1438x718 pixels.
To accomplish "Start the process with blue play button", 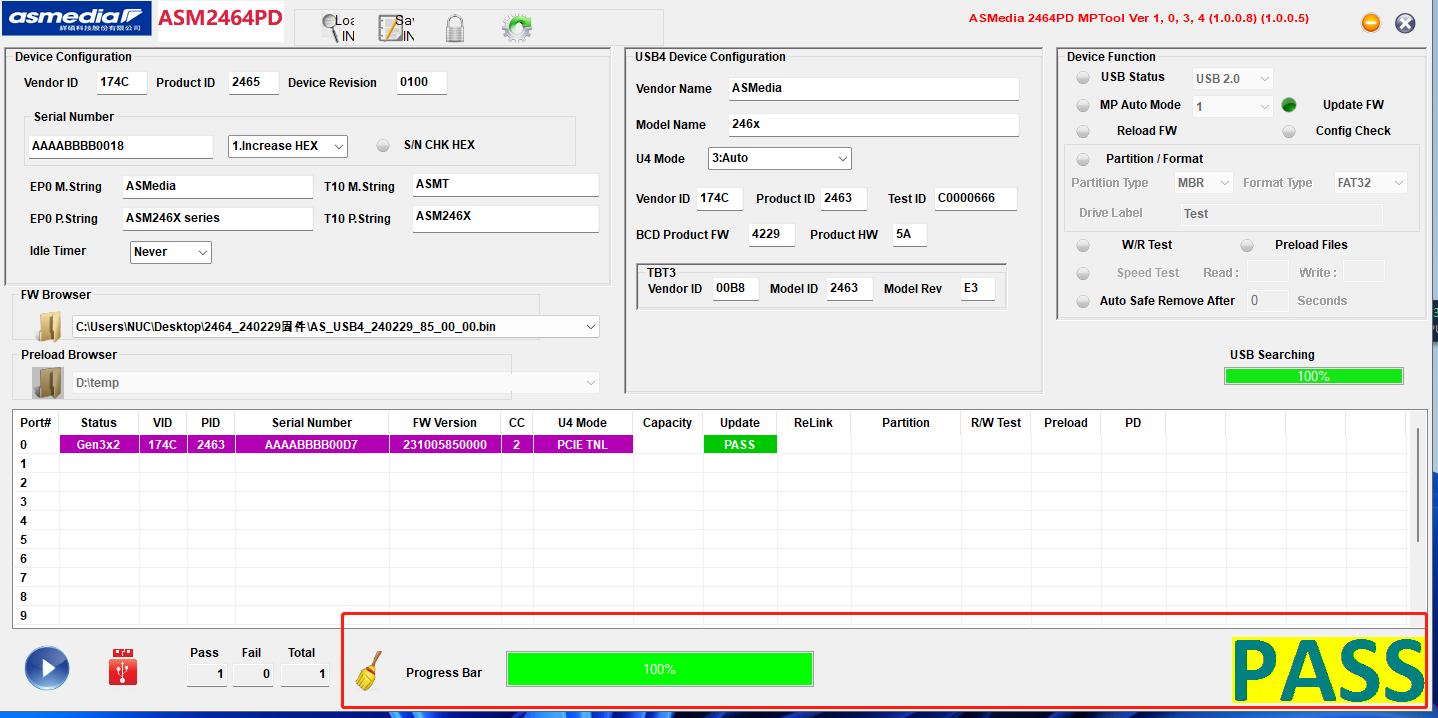I will 47,668.
